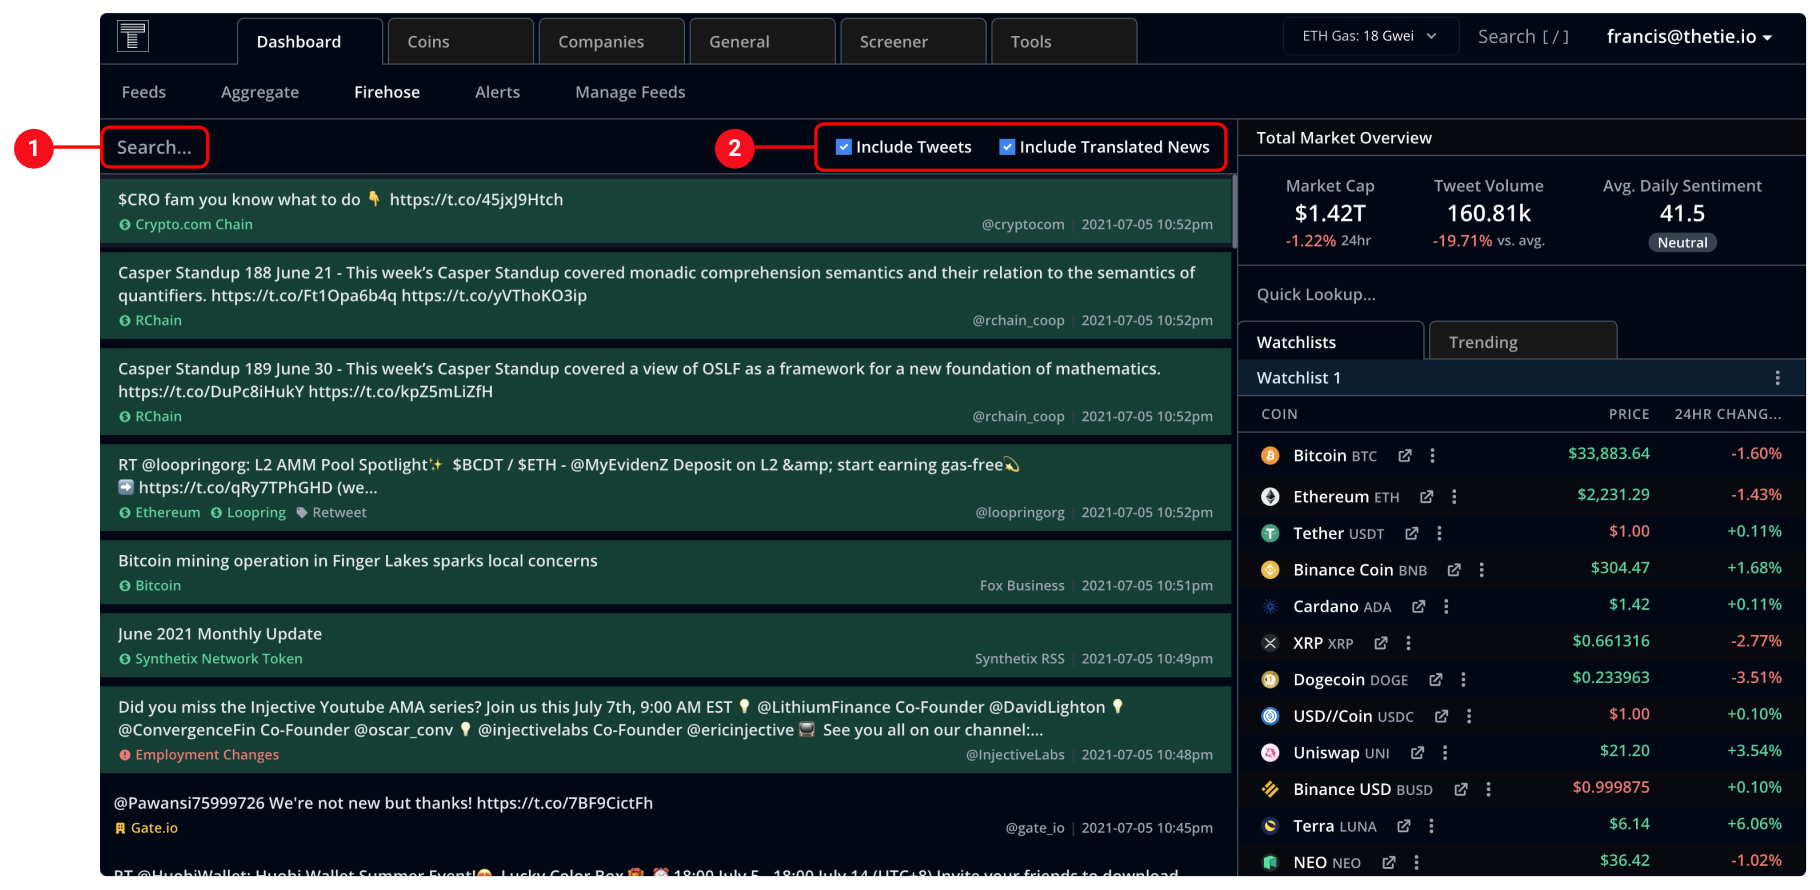Open Cardano row options menu
The image size is (1820, 890).
point(1446,607)
